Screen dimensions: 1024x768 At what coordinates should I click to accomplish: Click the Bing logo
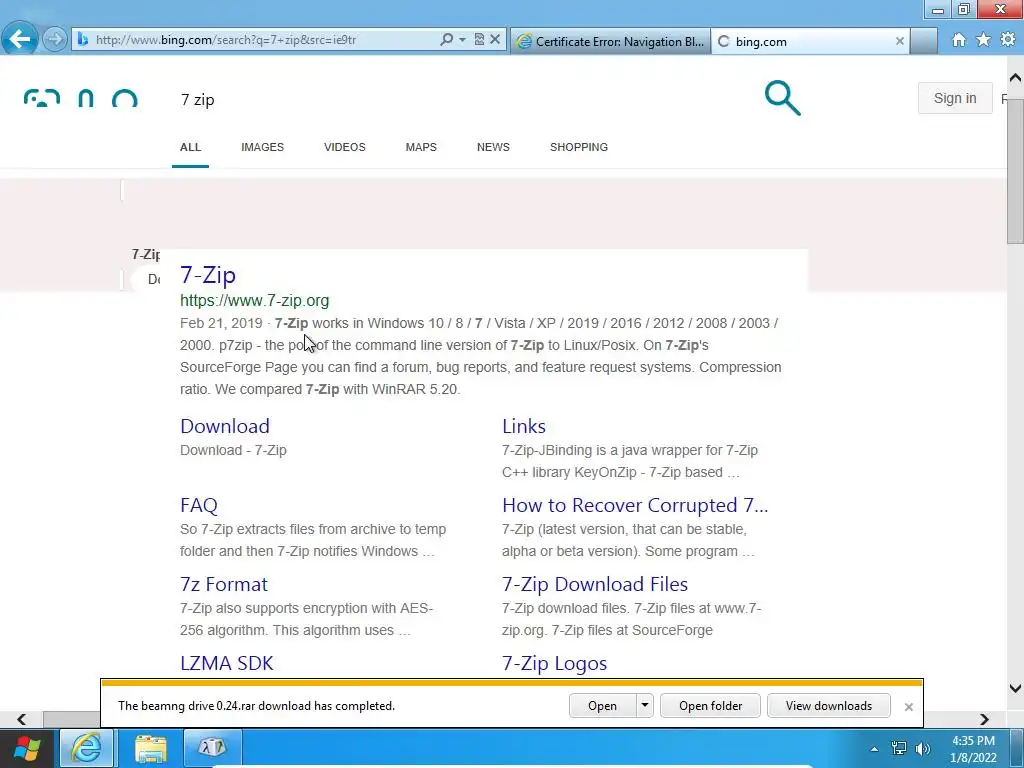(81, 98)
